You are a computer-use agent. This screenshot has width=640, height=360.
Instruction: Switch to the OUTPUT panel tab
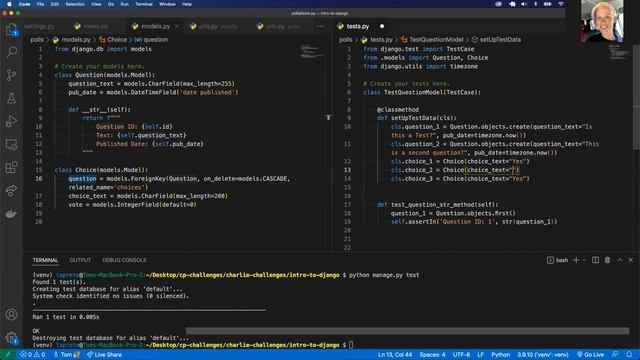pos(80,260)
